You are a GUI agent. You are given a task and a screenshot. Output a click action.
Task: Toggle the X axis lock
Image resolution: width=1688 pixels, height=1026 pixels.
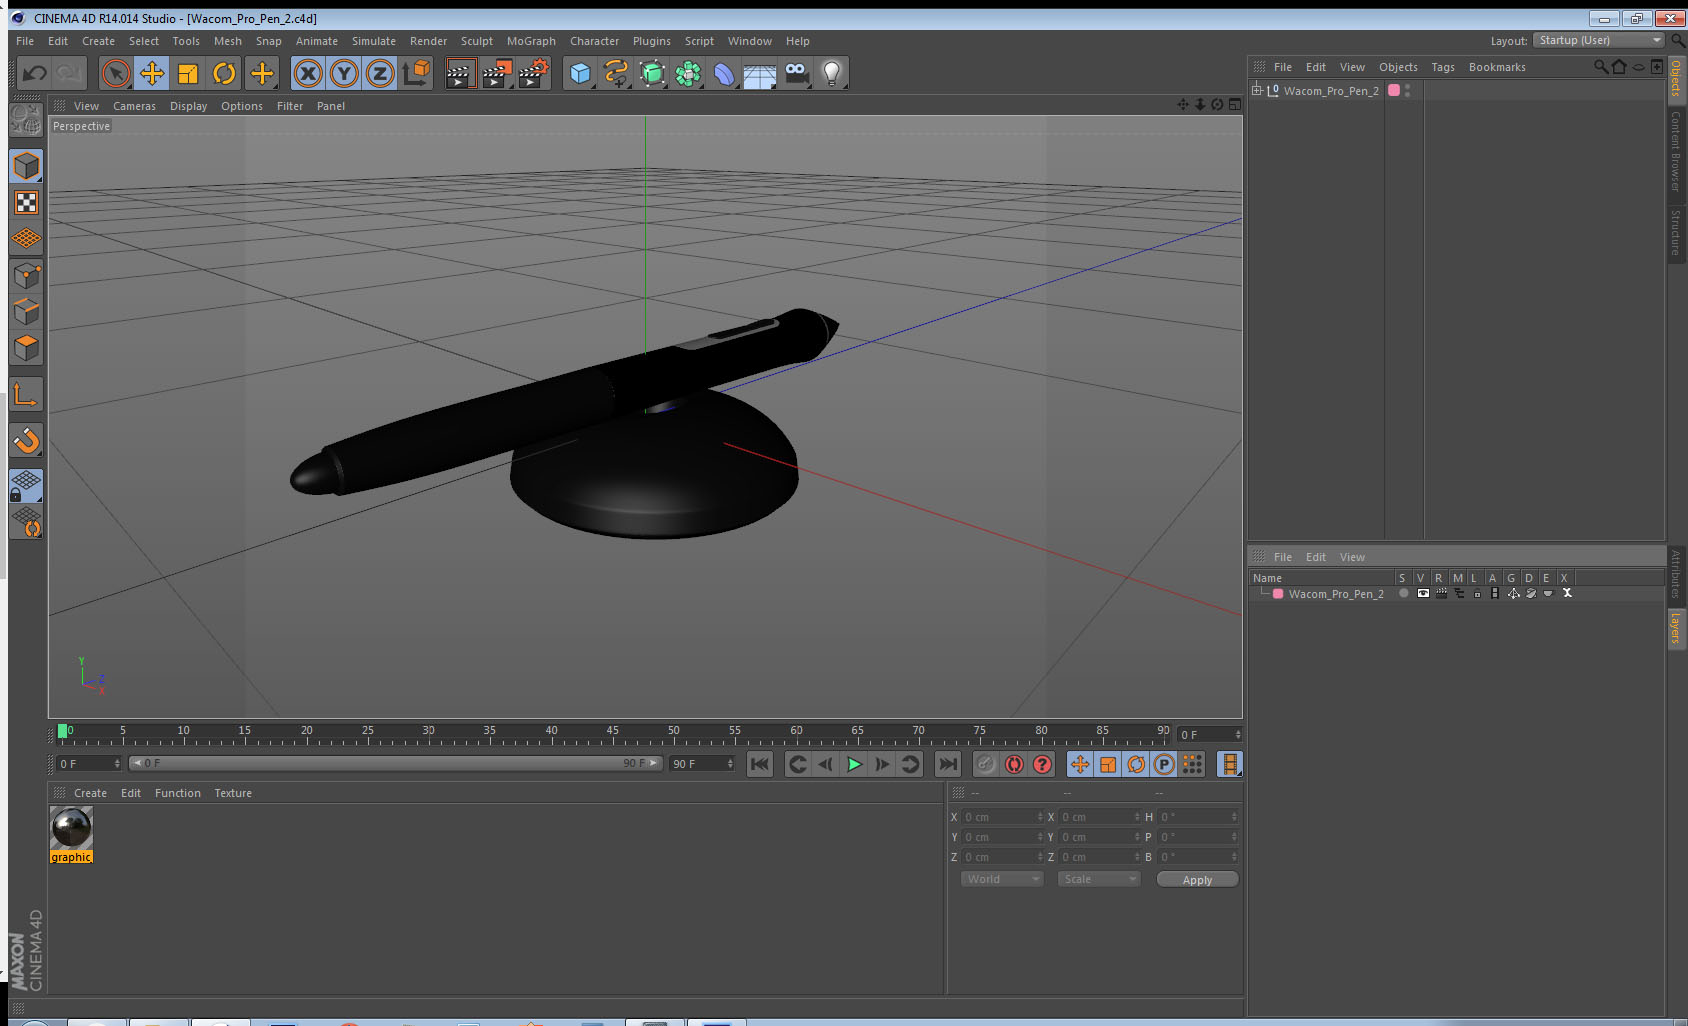tap(308, 73)
